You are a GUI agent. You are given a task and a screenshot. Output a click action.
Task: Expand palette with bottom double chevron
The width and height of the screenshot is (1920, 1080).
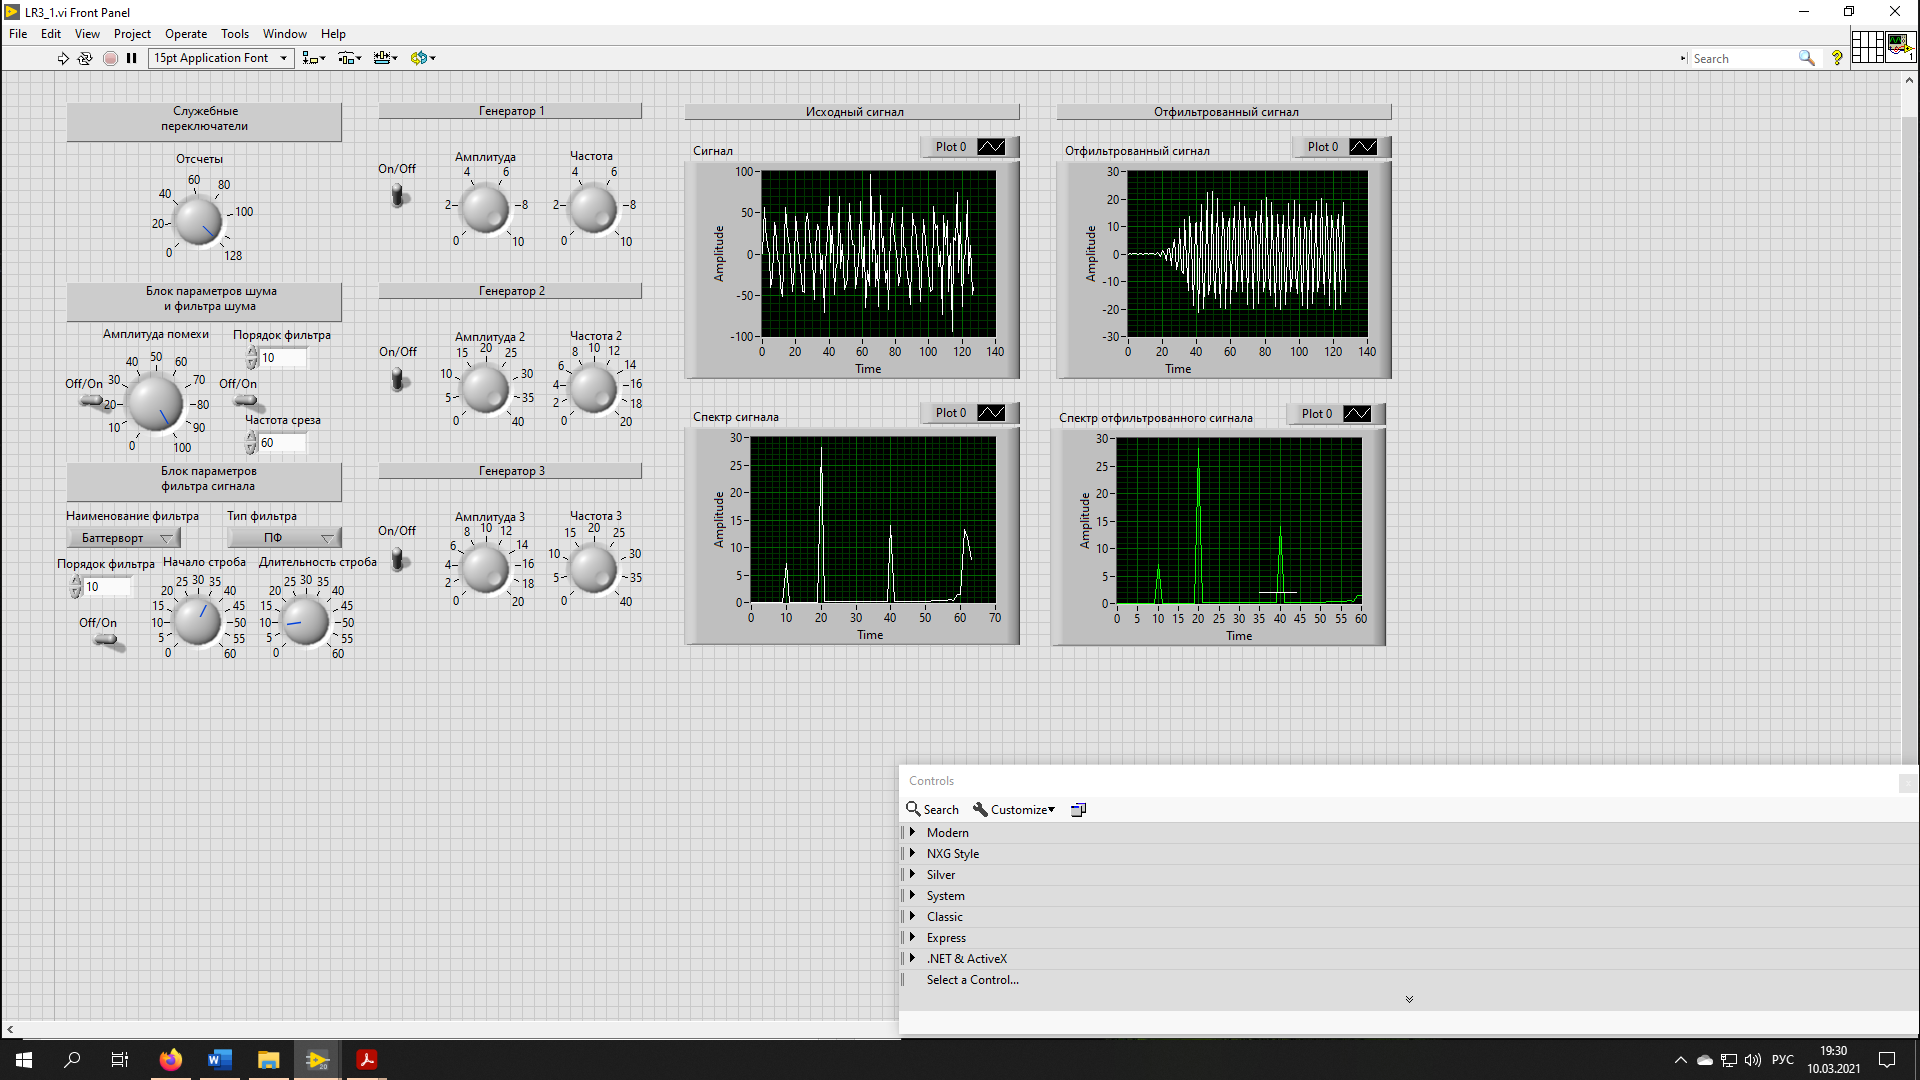pos(1409,999)
